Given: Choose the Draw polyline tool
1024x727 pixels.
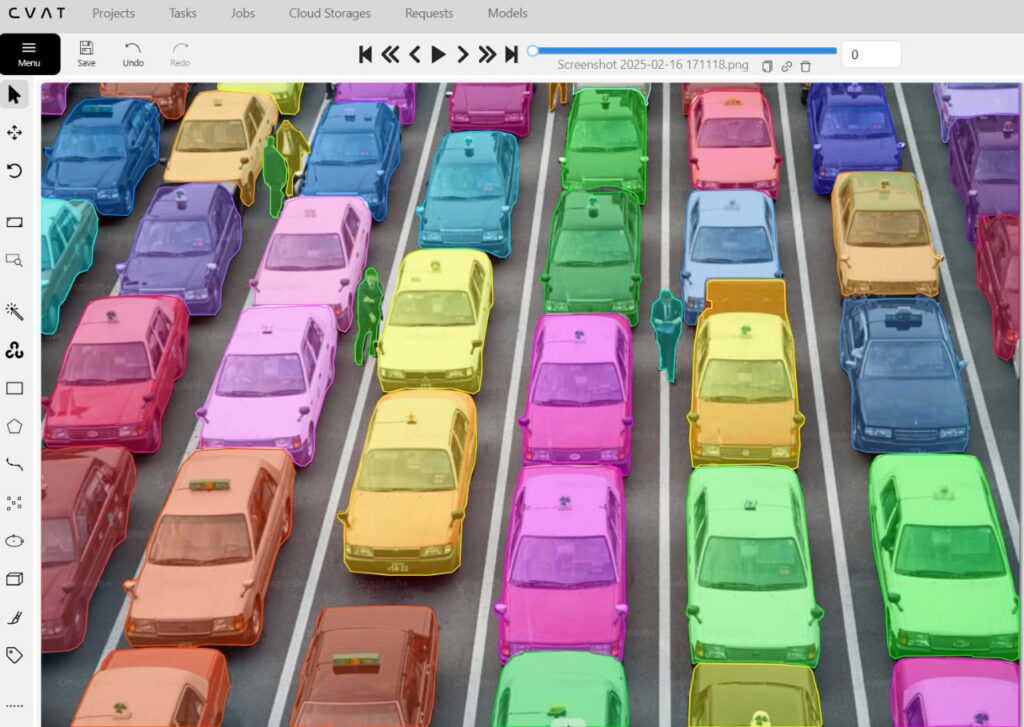Looking at the screenshot, I should 14,464.
